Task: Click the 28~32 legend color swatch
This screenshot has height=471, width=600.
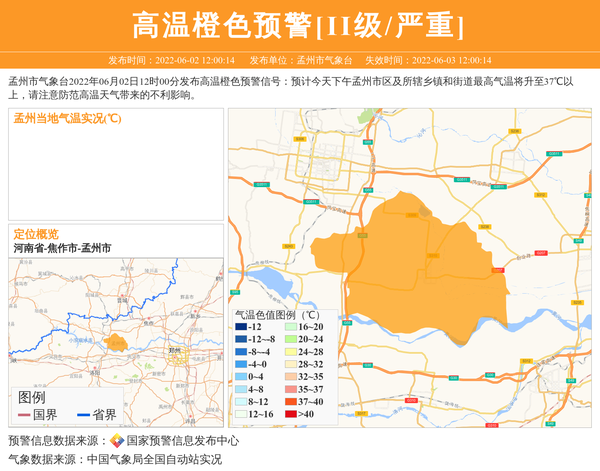Action: 291,364
